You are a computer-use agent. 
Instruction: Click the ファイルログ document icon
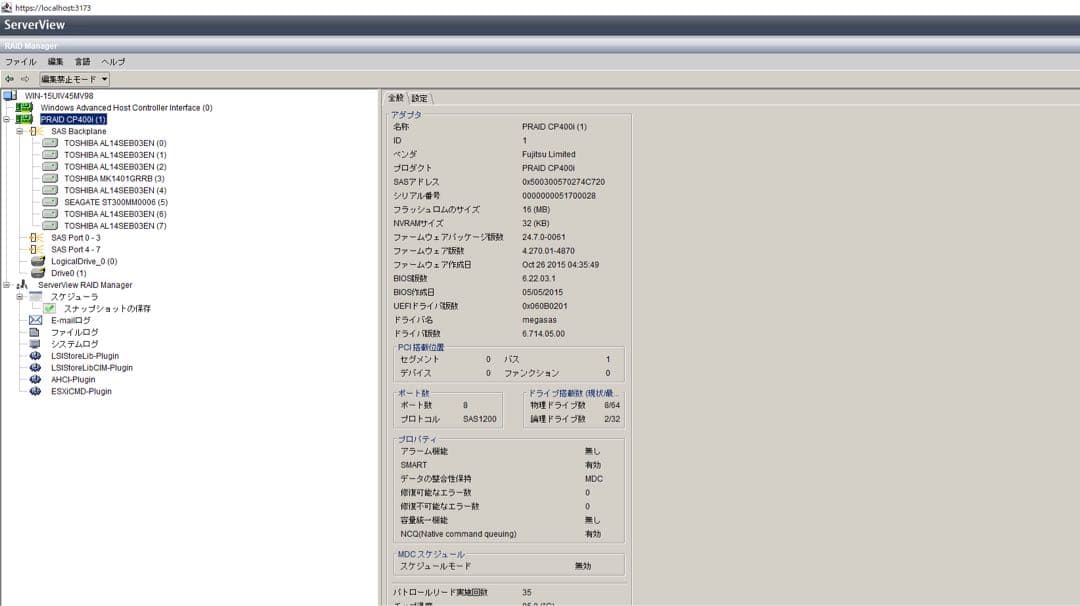point(35,332)
